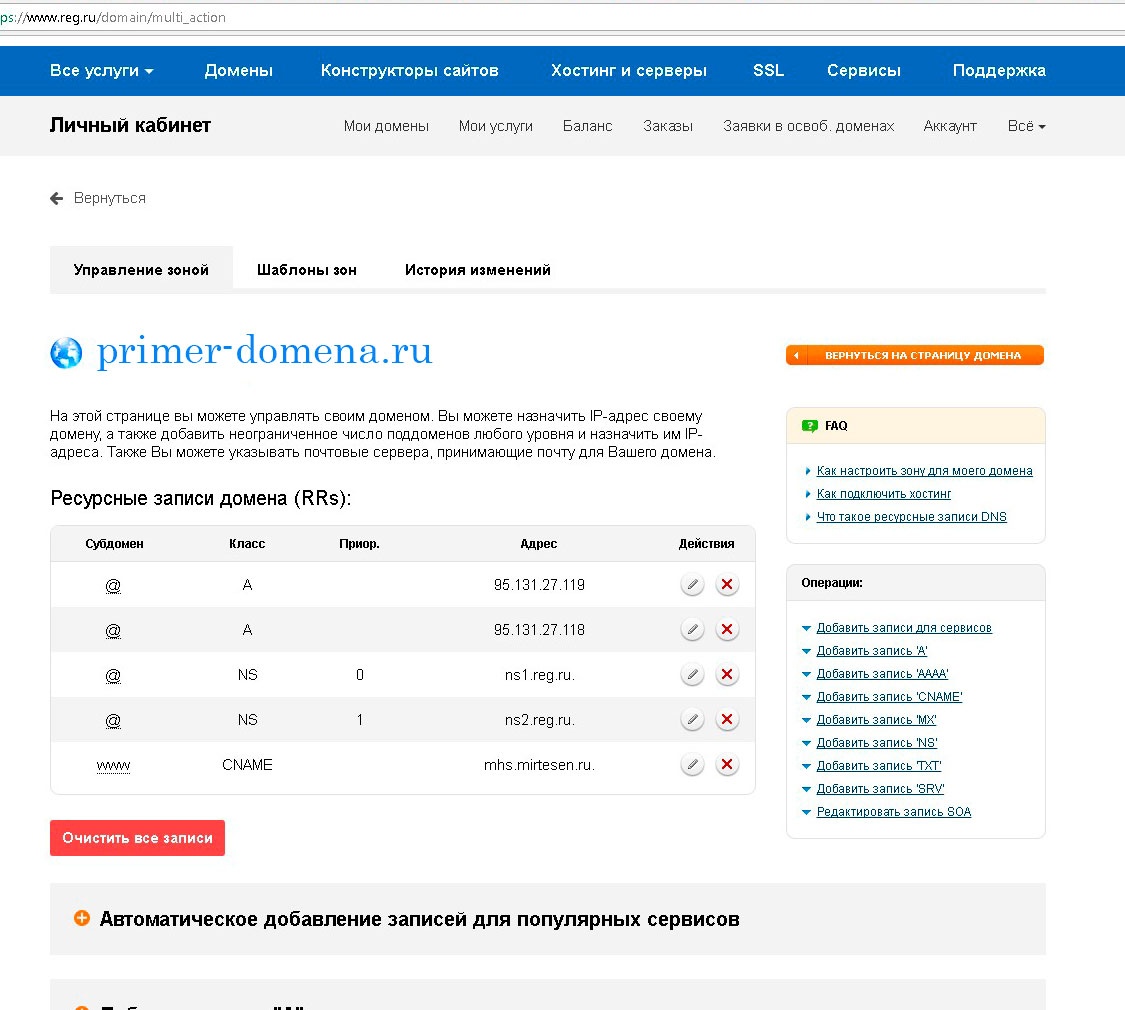Open SSL menu item
This screenshot has width=1125, height=1010.
pyautogui.click(x=768, y=70)
